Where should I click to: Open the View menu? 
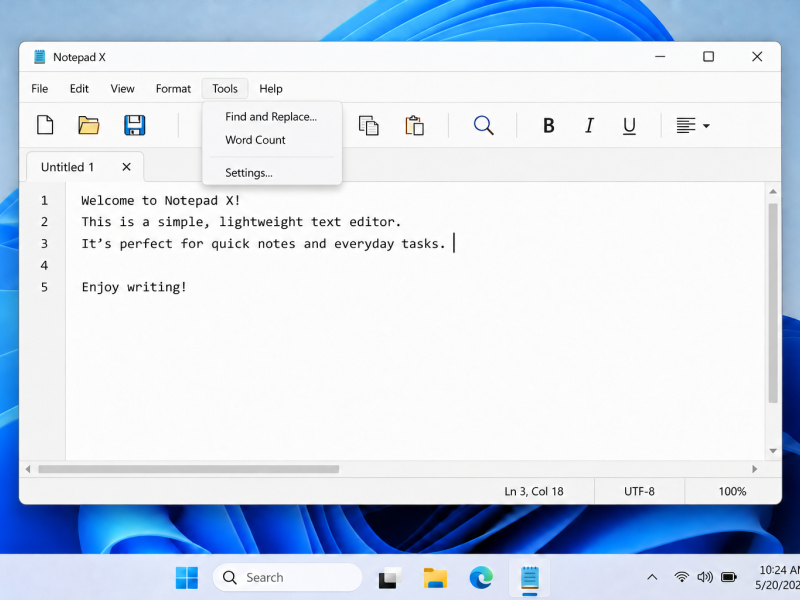(122, 89)
